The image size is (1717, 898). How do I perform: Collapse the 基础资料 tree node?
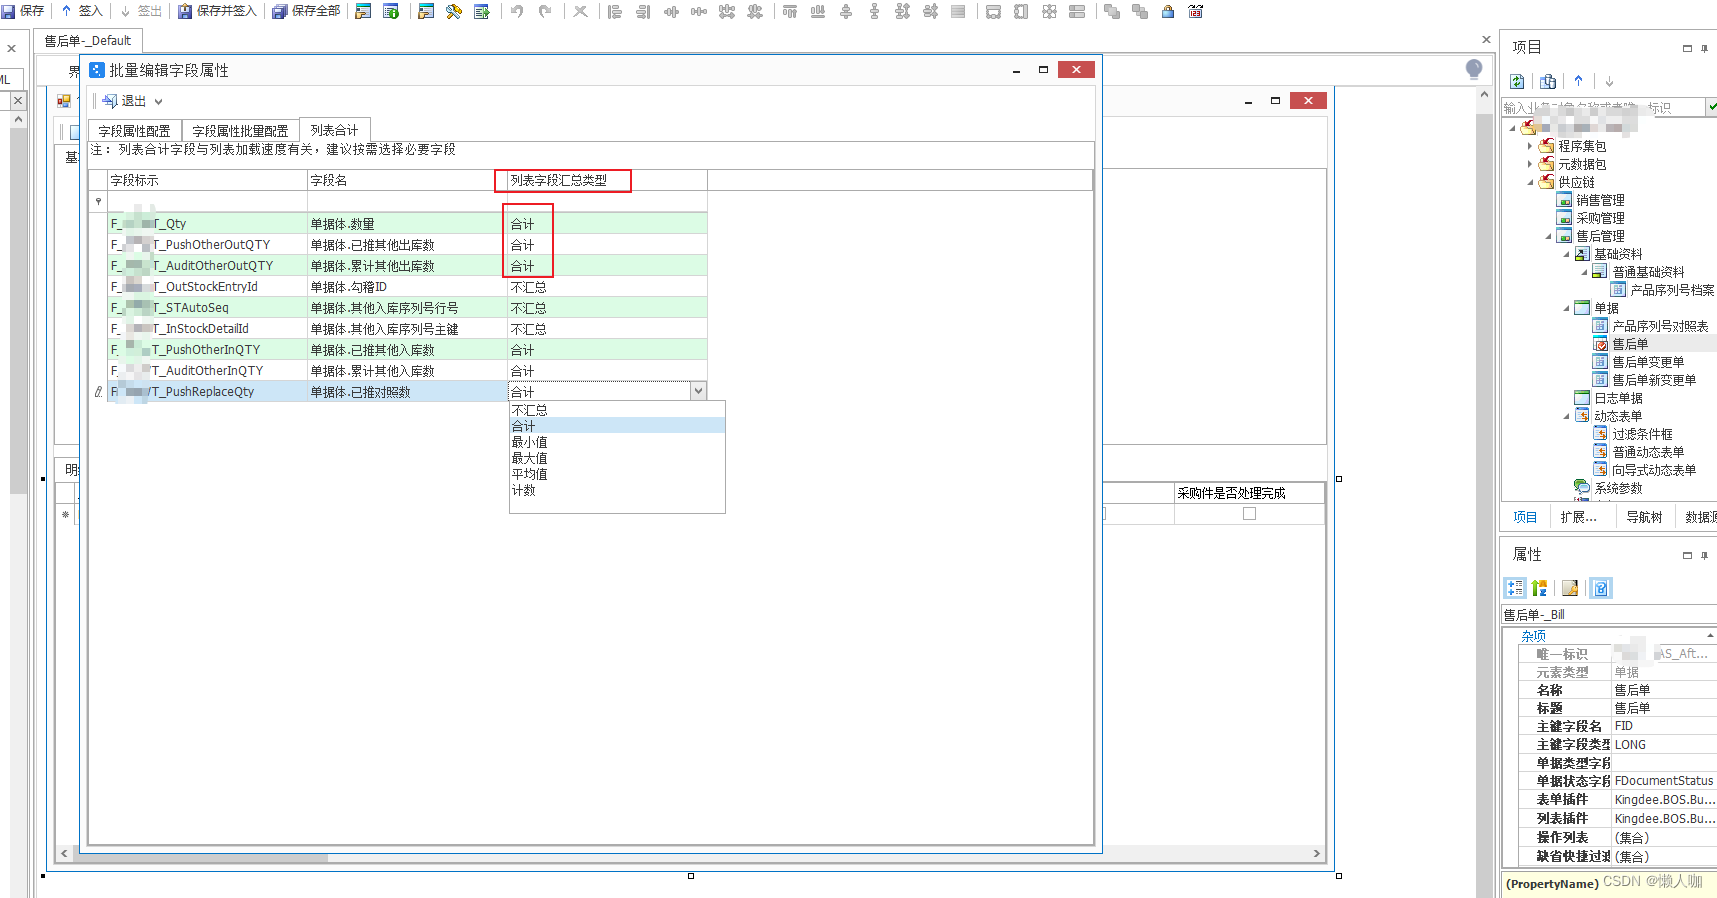tap(1566, 254)
